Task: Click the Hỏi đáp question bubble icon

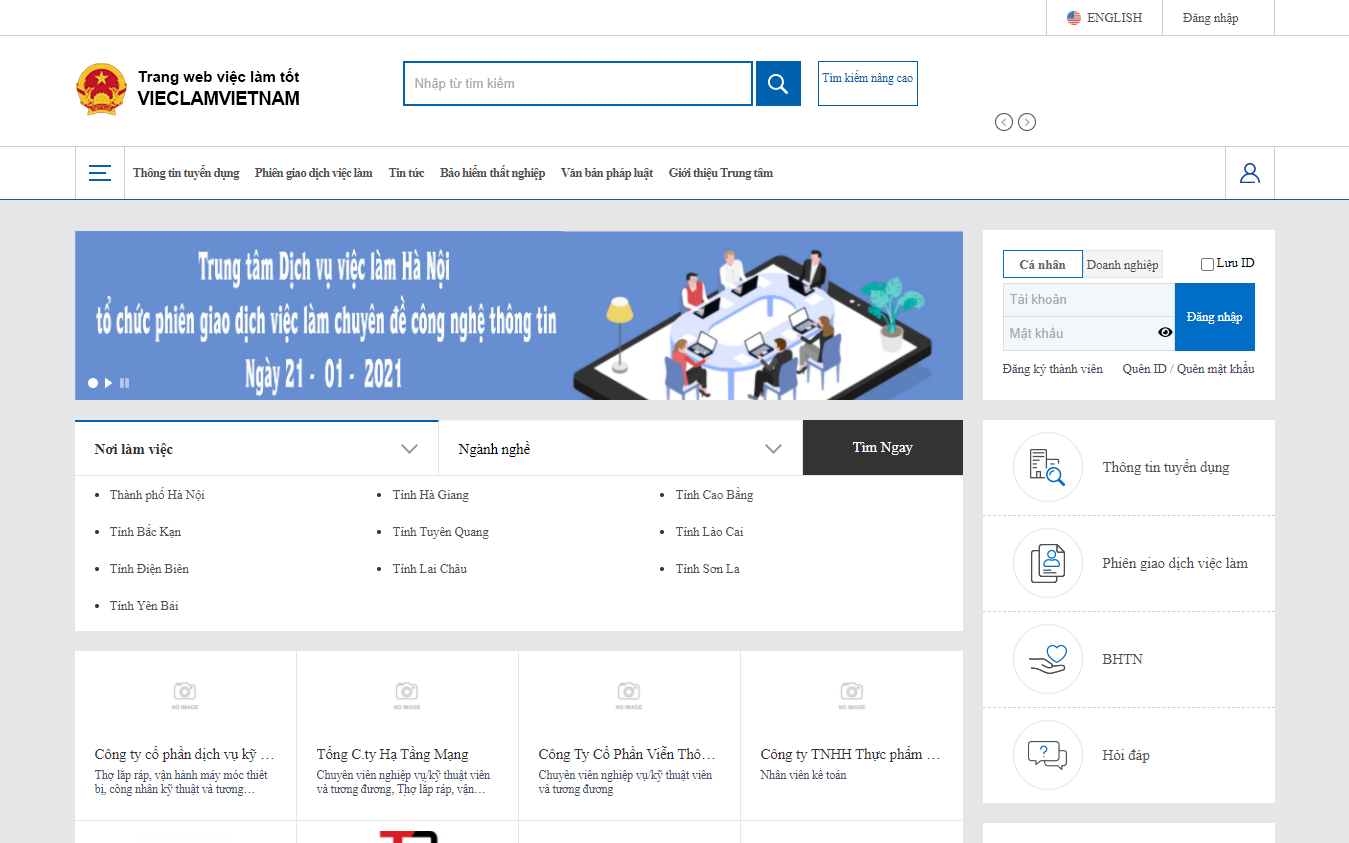Action: point(1048,755)
